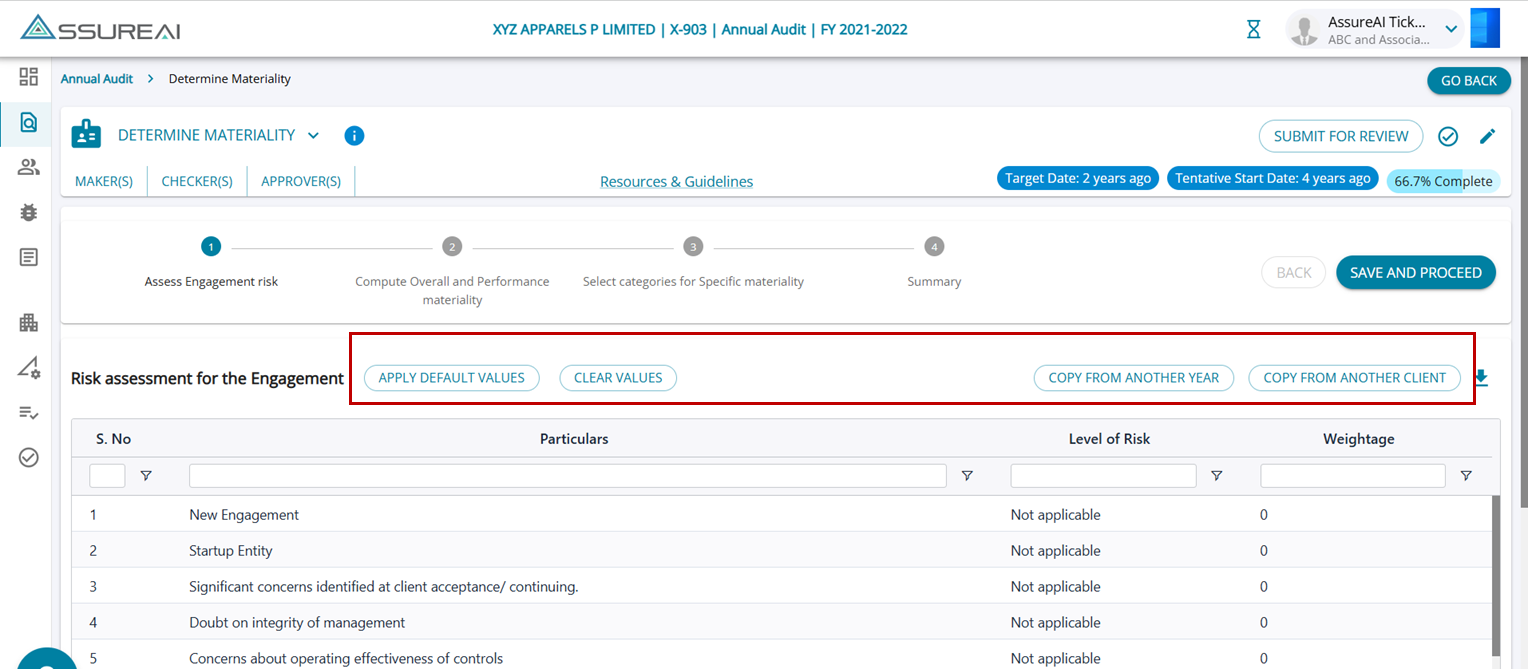This screenshot has width=1528, height=669.
Task: Click the AssureAI logo
Action: [x=100, y=28]
